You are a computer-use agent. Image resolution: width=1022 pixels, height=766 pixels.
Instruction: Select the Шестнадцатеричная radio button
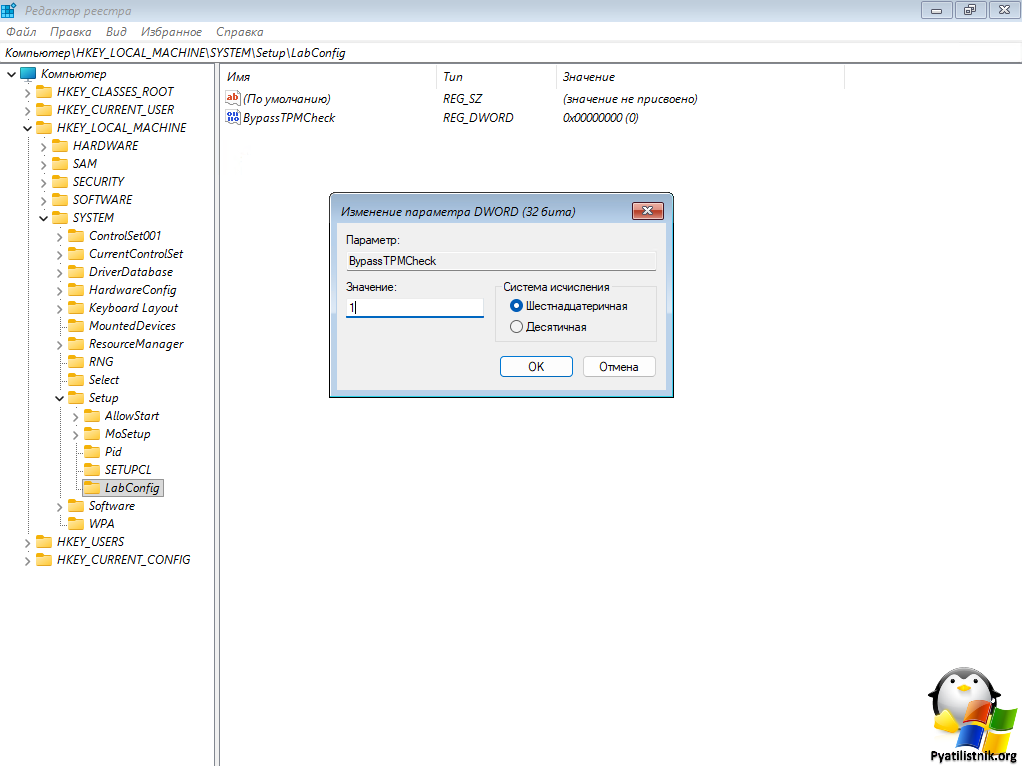click(x=516, y=306)
